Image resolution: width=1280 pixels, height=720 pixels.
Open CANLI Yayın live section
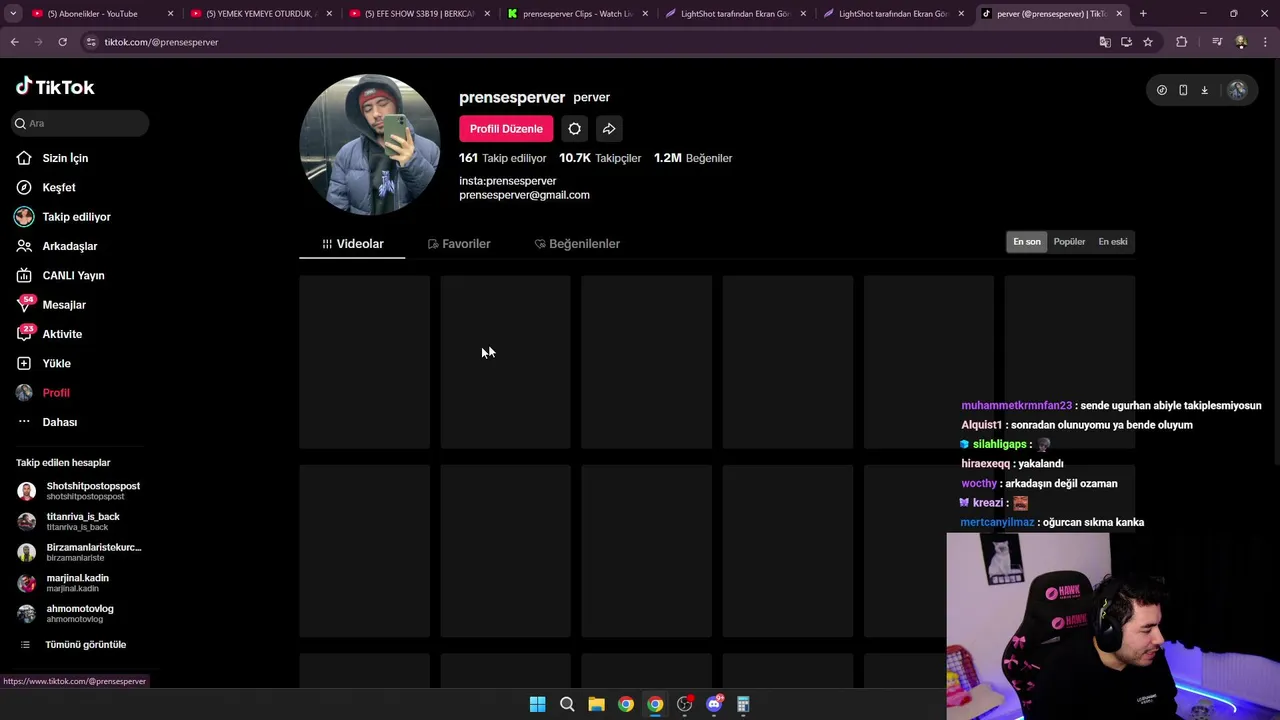click(60, 275)
